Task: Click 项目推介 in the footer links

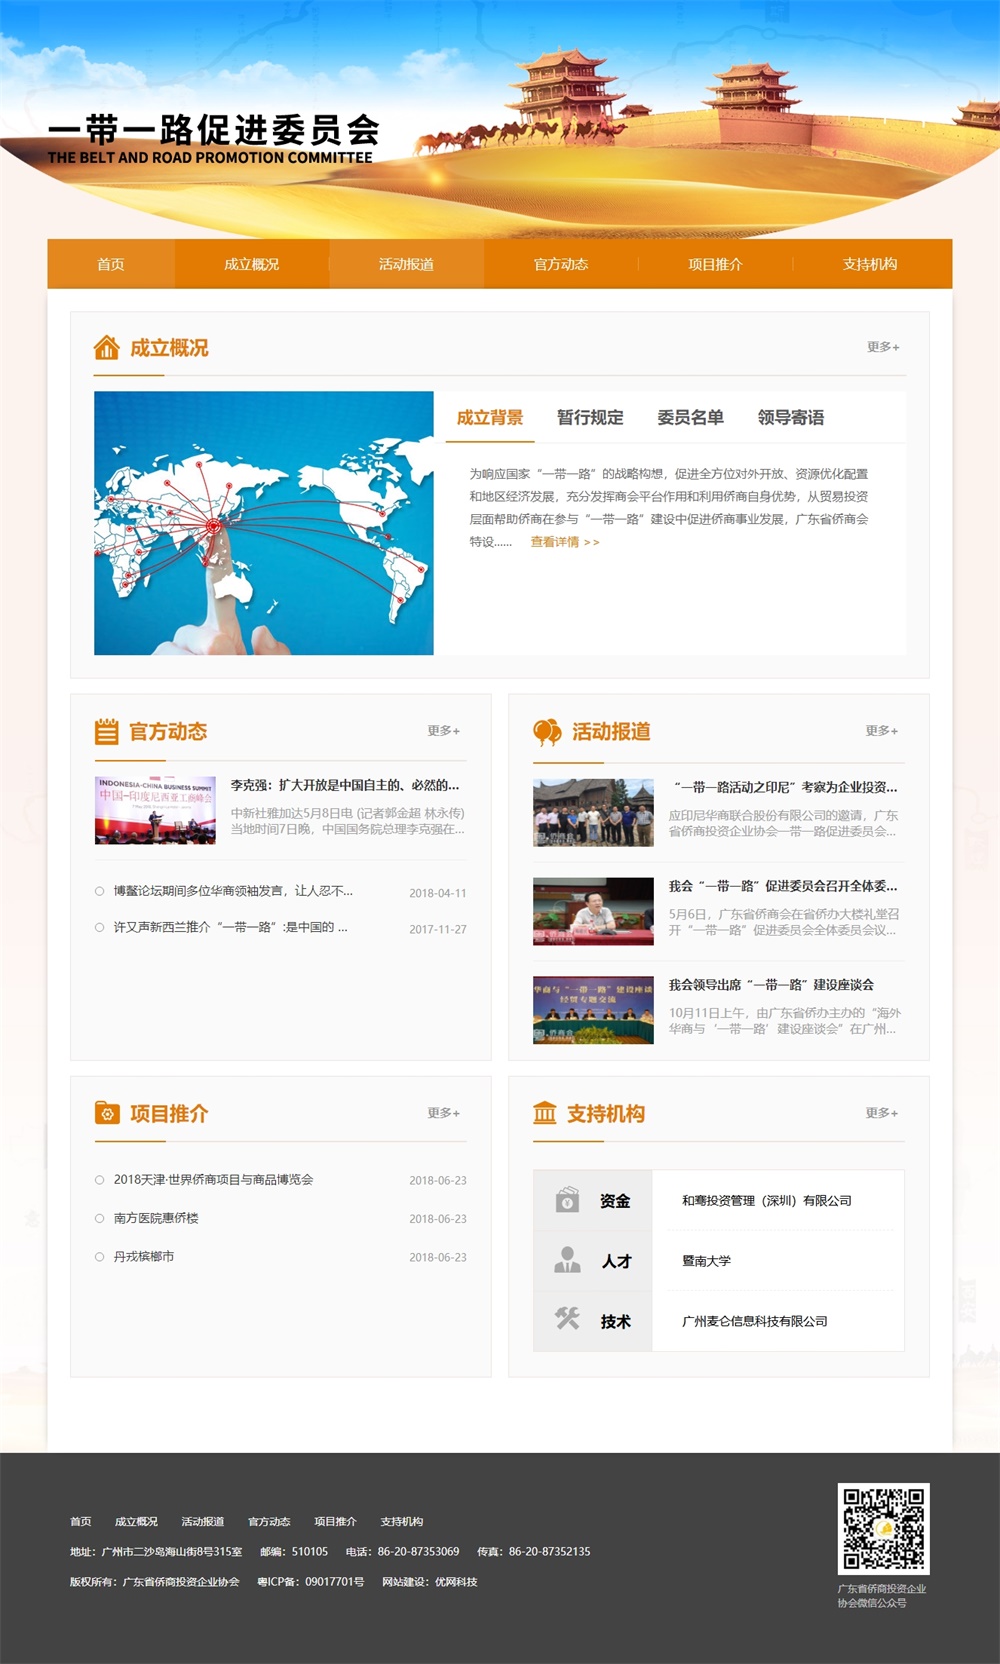Action: 335,1521
